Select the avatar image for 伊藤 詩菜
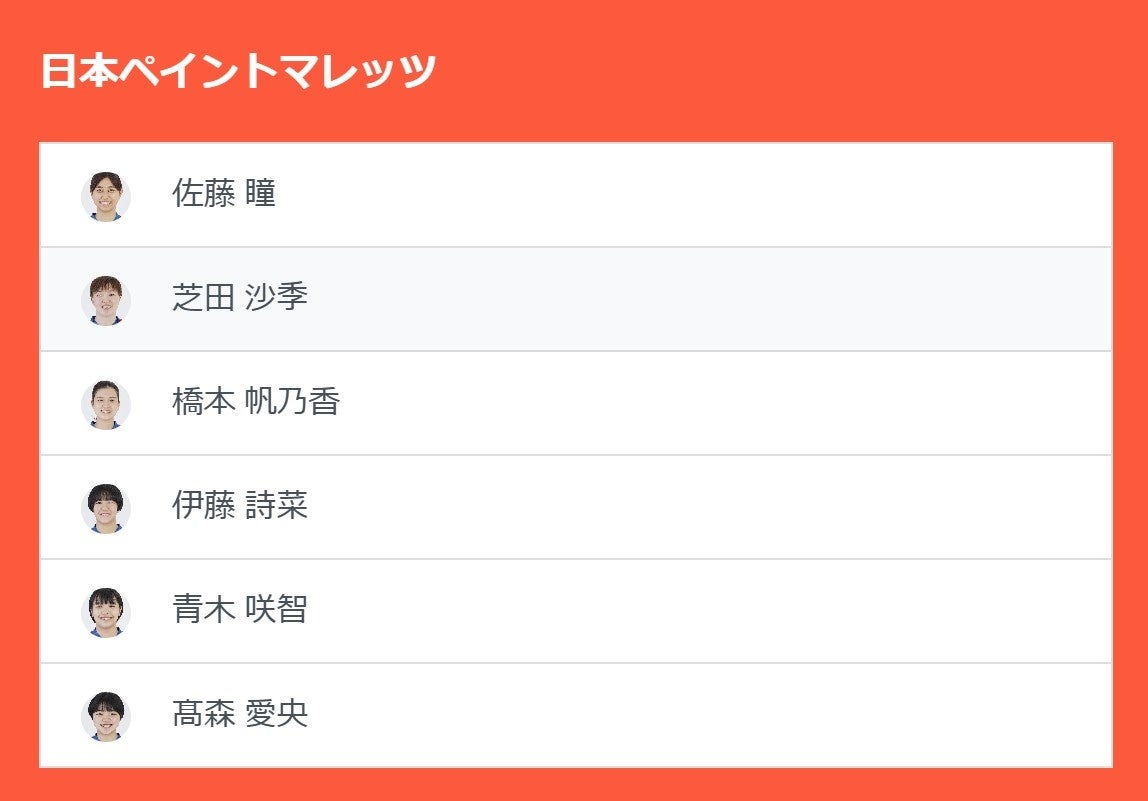 [106, 508]
